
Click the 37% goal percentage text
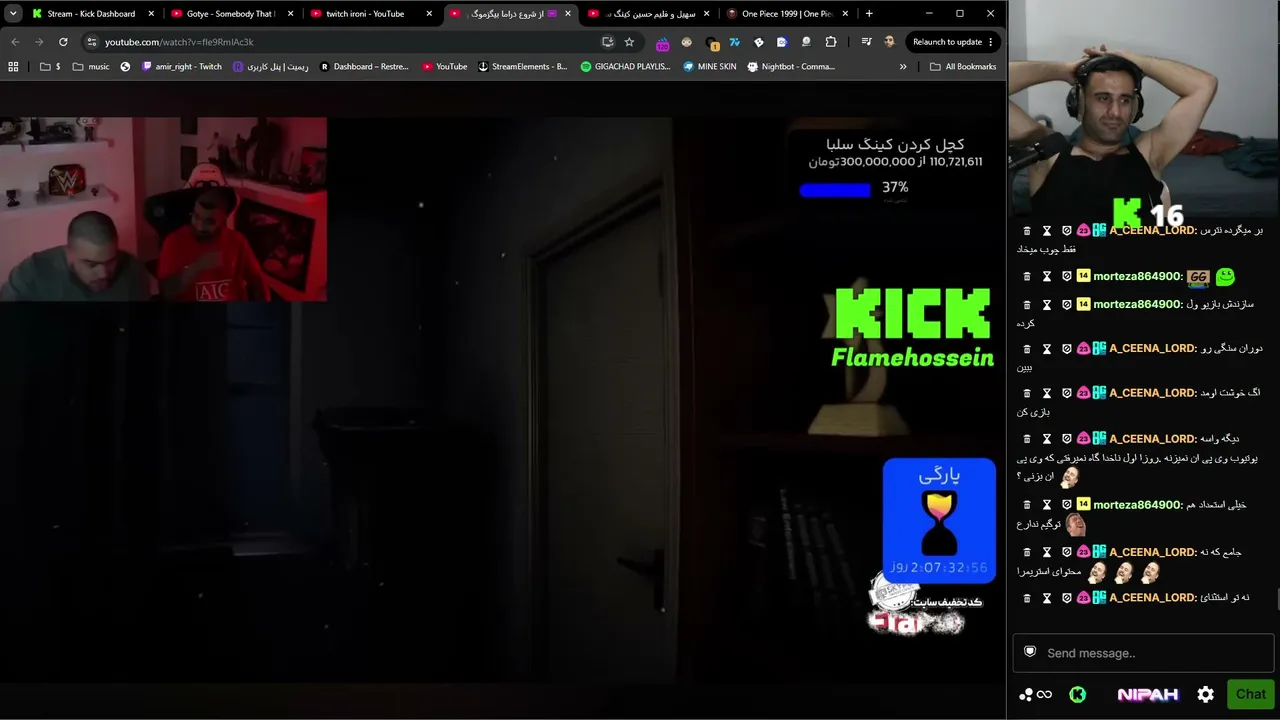pos(895,187)
